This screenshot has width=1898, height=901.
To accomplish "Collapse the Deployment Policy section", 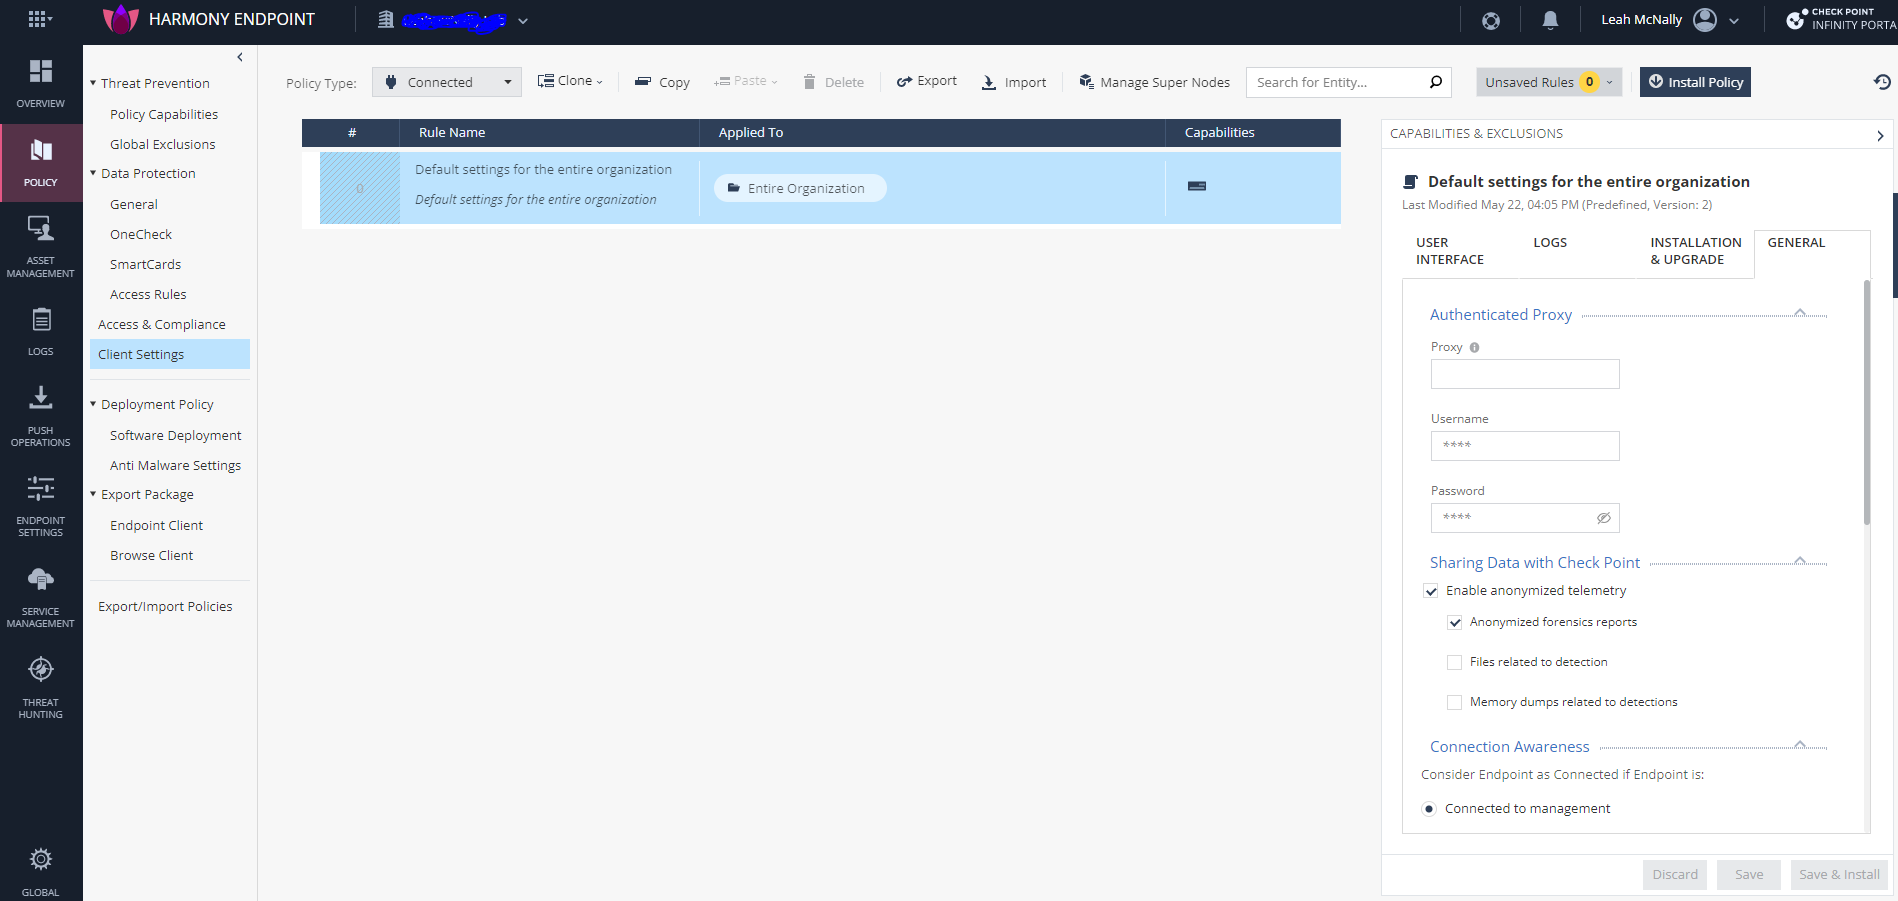I will 92,404.
